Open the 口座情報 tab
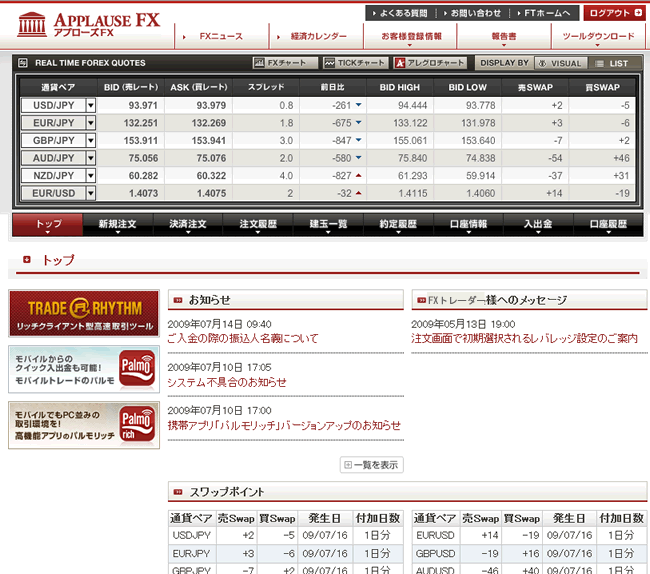 pyautogui.click(x=468, y=225)
